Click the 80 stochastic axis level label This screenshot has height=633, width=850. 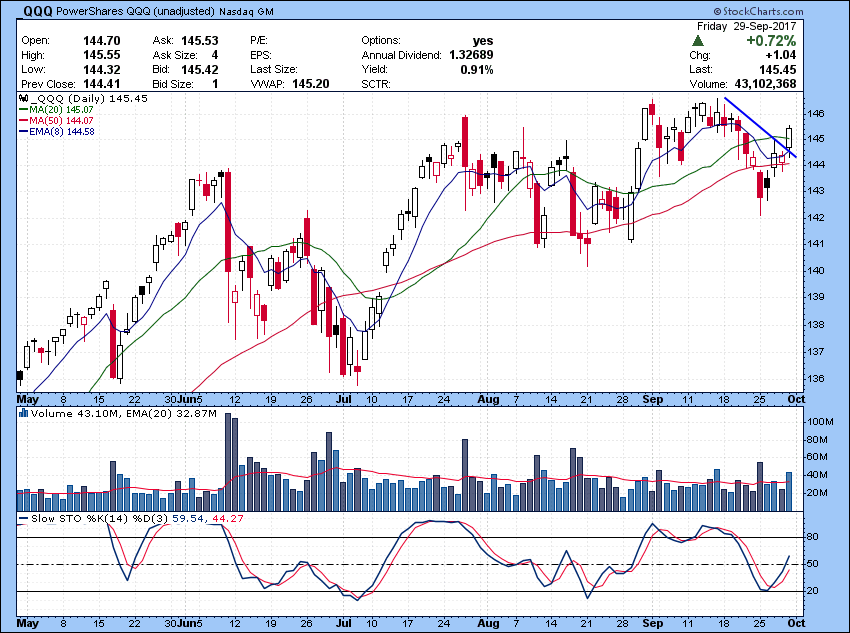pyautogui.click(x=813, y=537)
